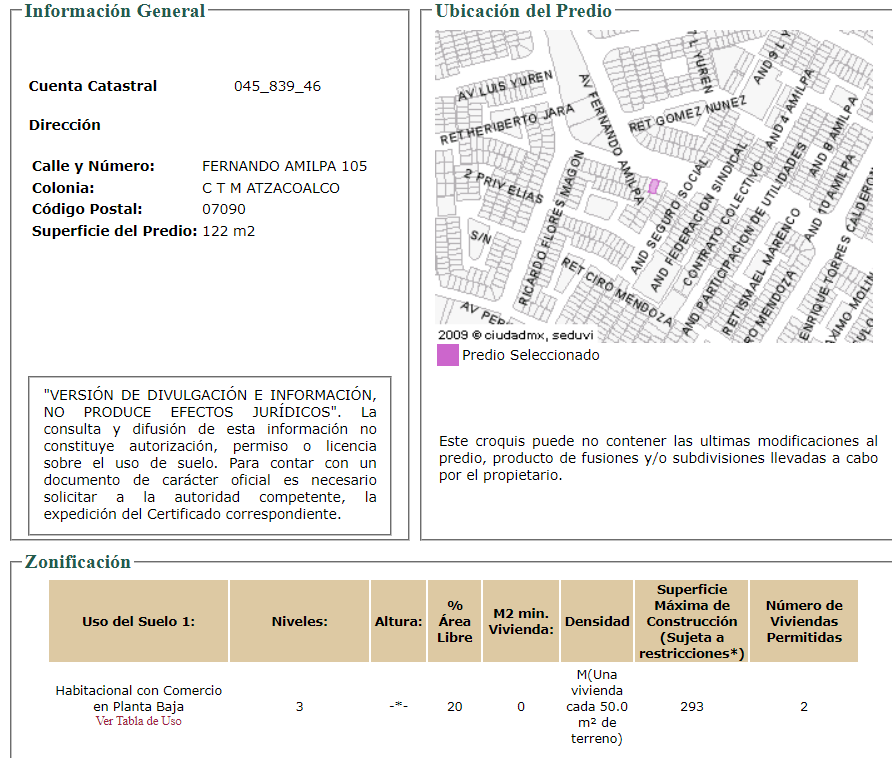Image resolution: width=892 pixels, height=758 pixels.
Task: Click the Densidad column header
Action: 597,621
